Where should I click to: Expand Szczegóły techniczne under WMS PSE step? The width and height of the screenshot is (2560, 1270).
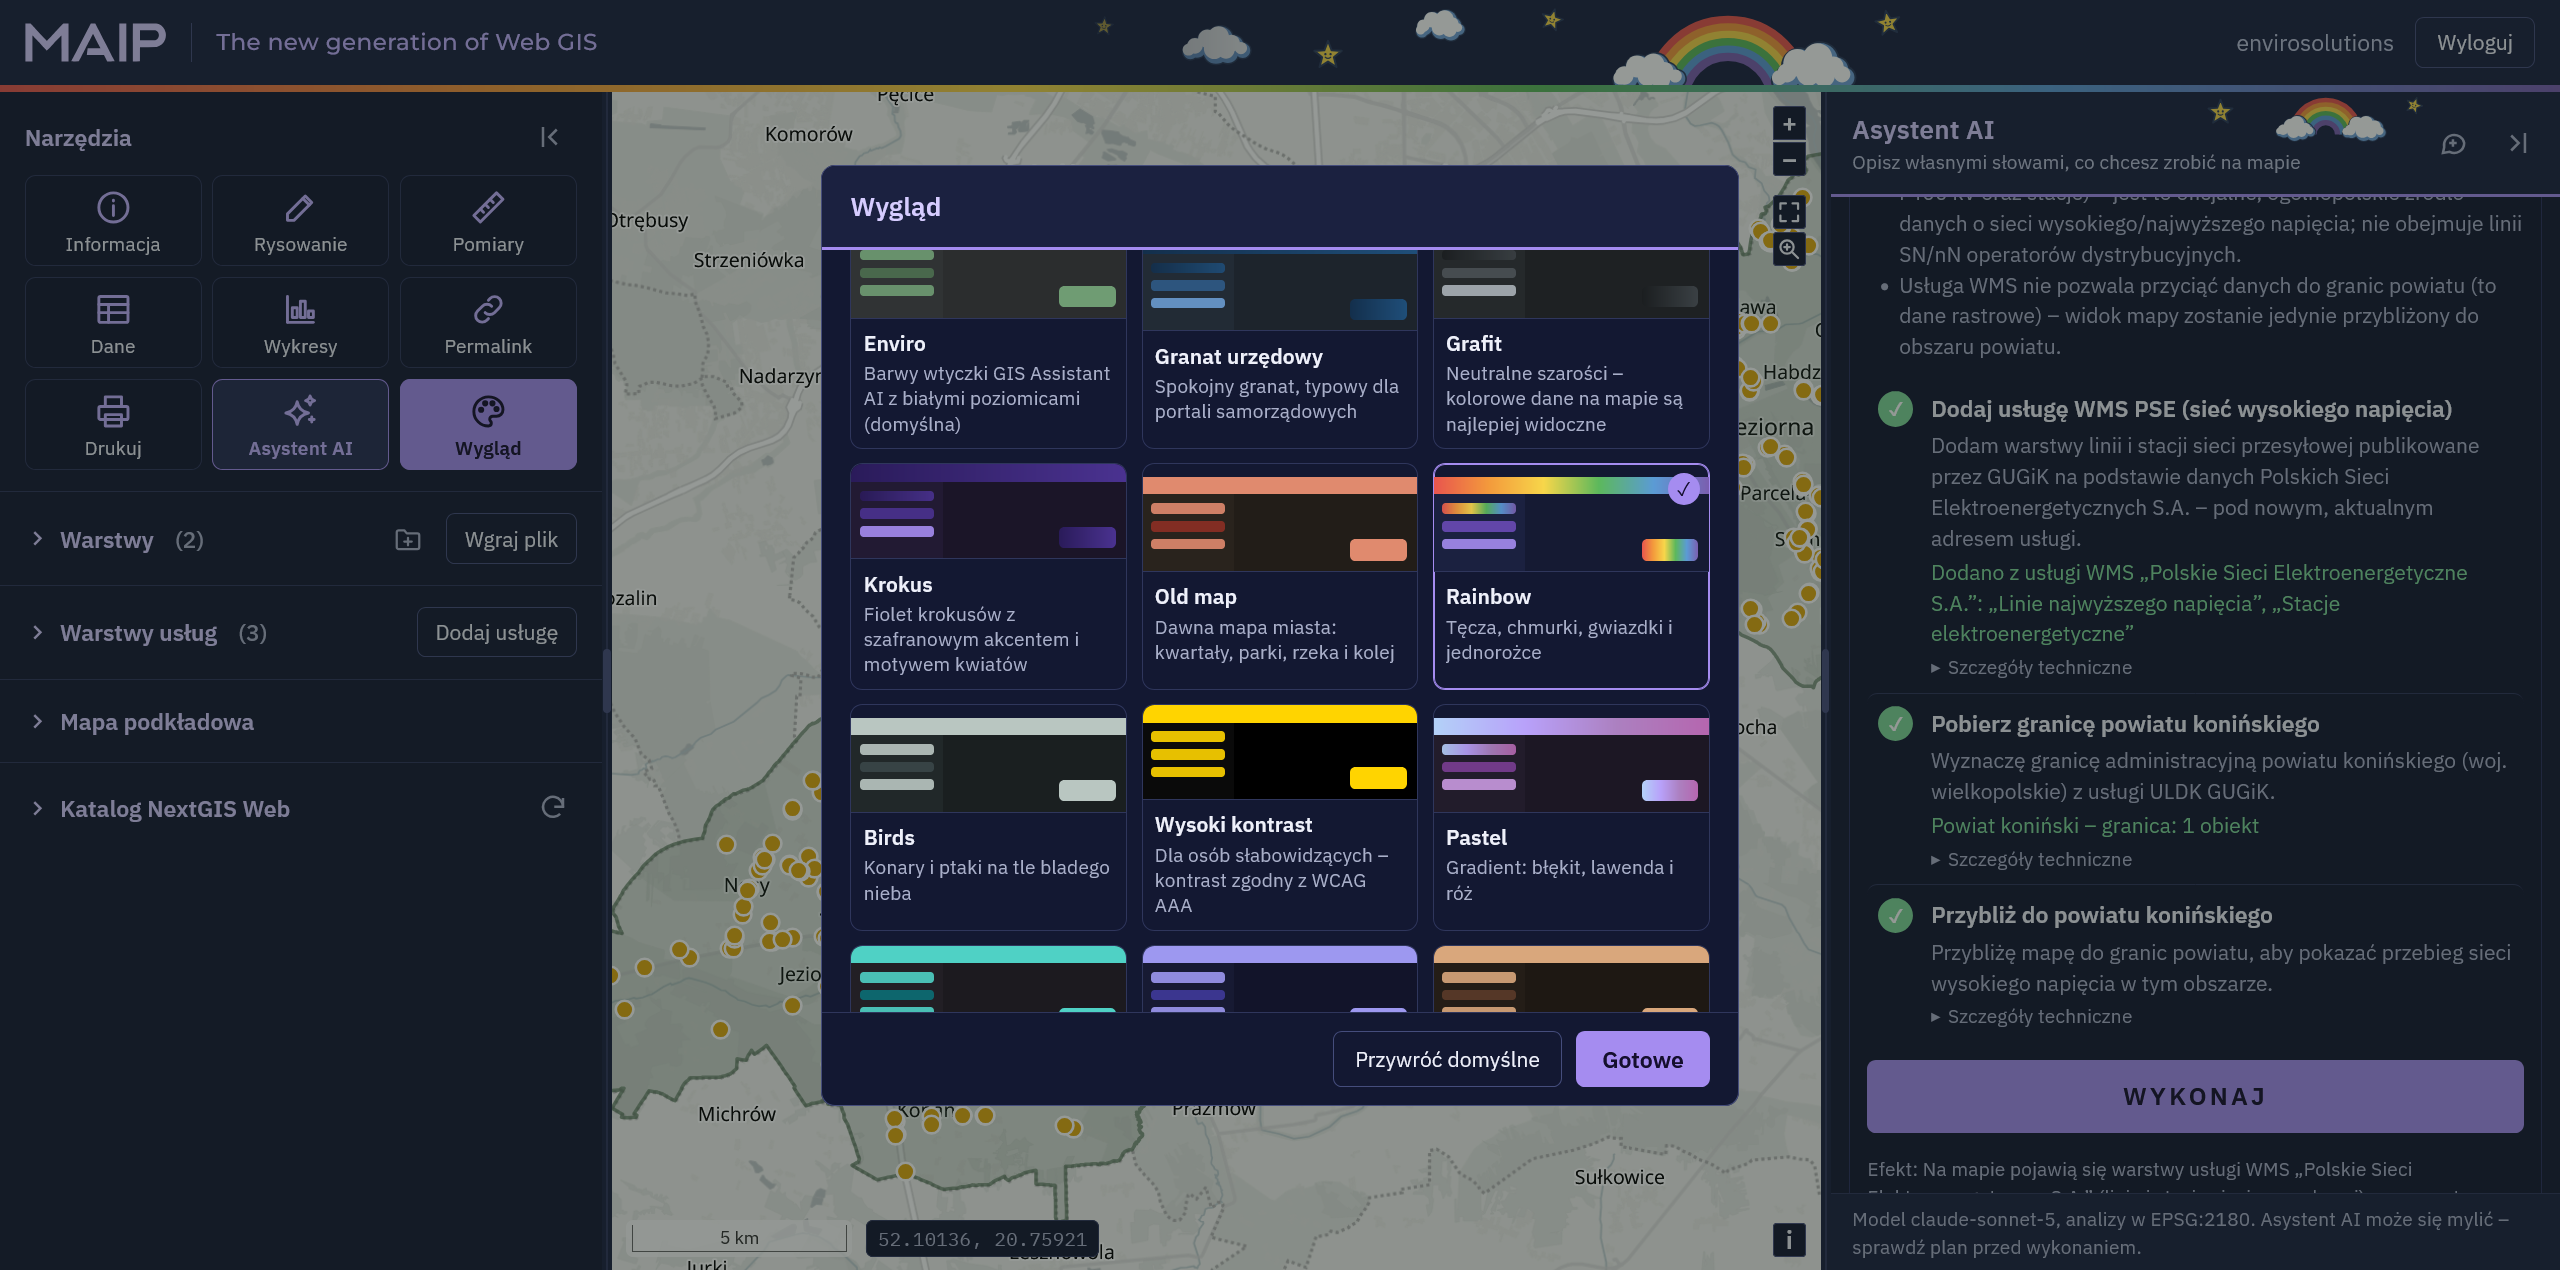coord(2031,667)
